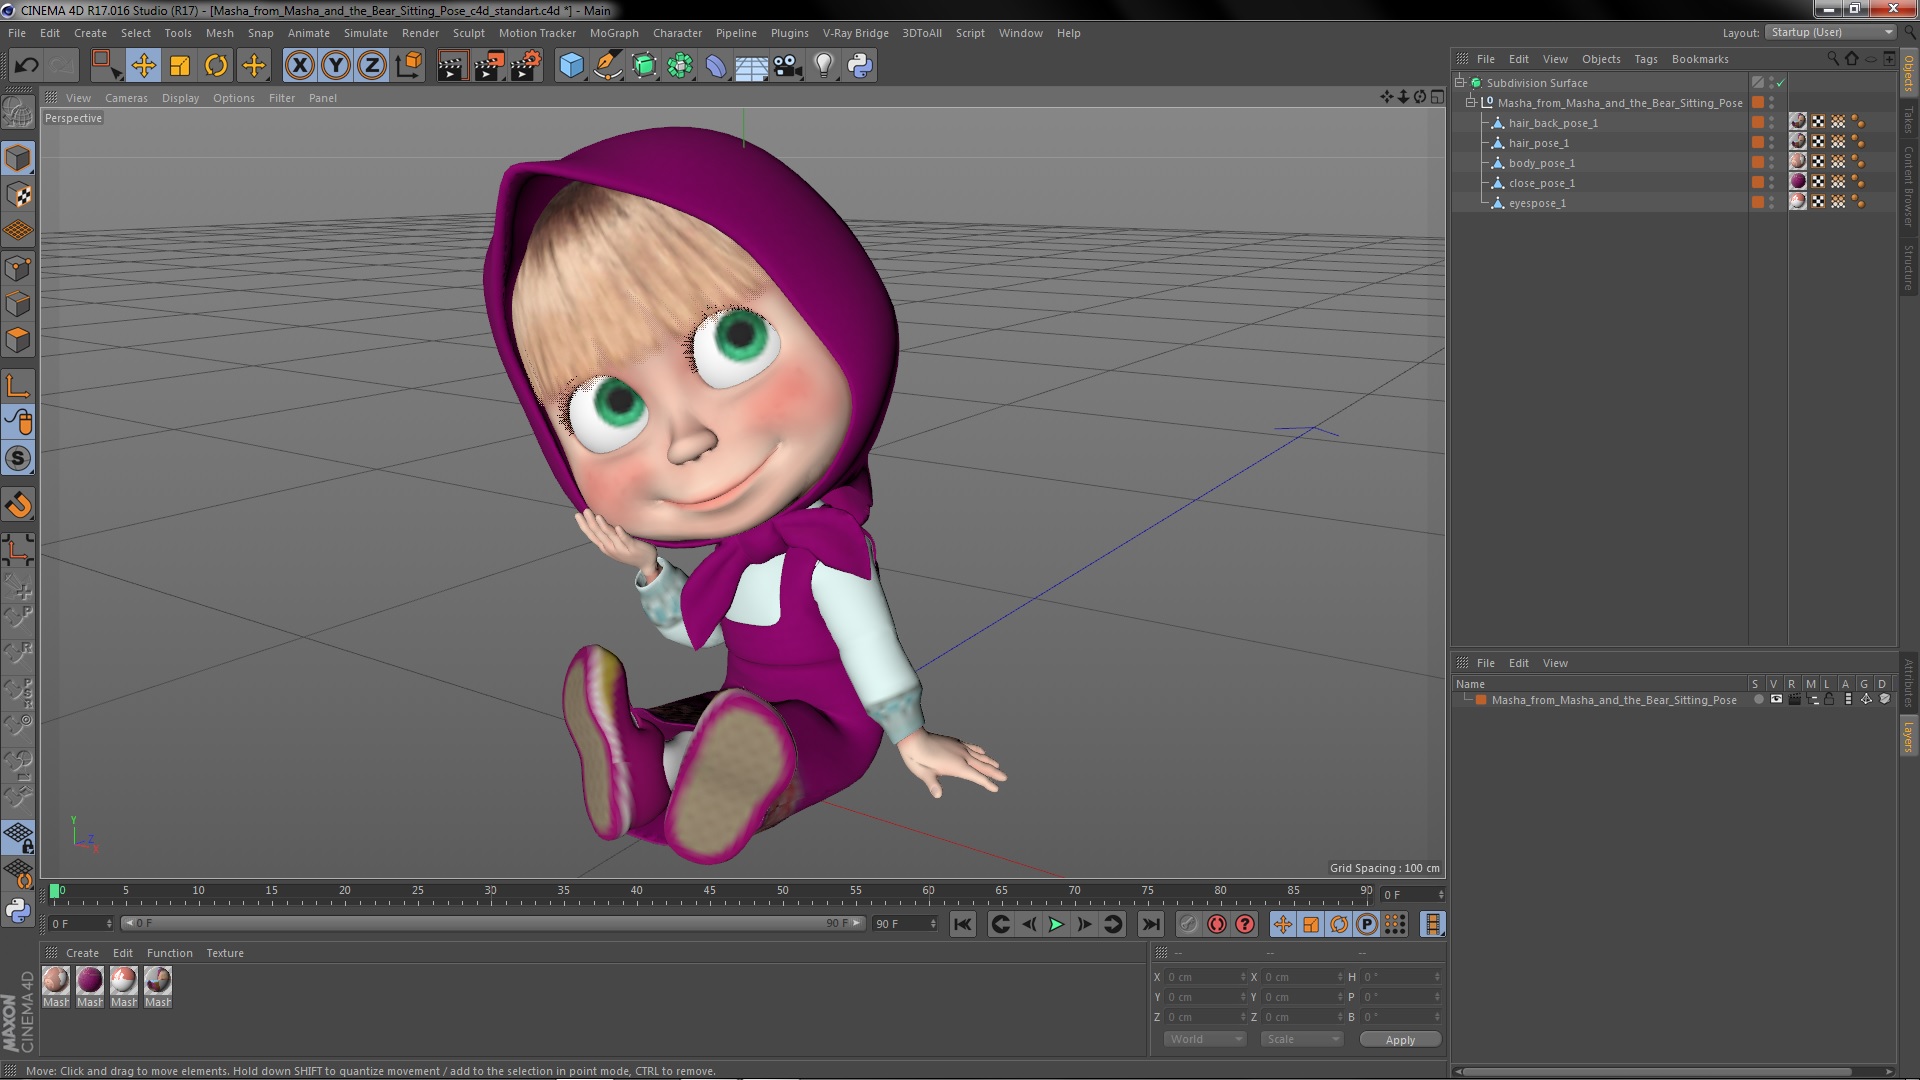This screenshot has width=1920, height=1080.
Task: Click the Undo arrow icon
Action: coord(26,66)
